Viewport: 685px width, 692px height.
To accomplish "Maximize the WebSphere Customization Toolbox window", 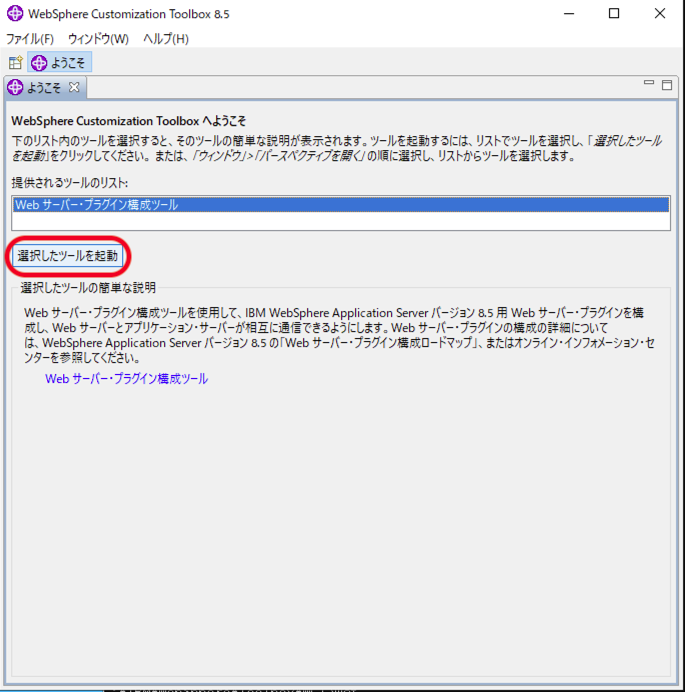I will [614, 14].
